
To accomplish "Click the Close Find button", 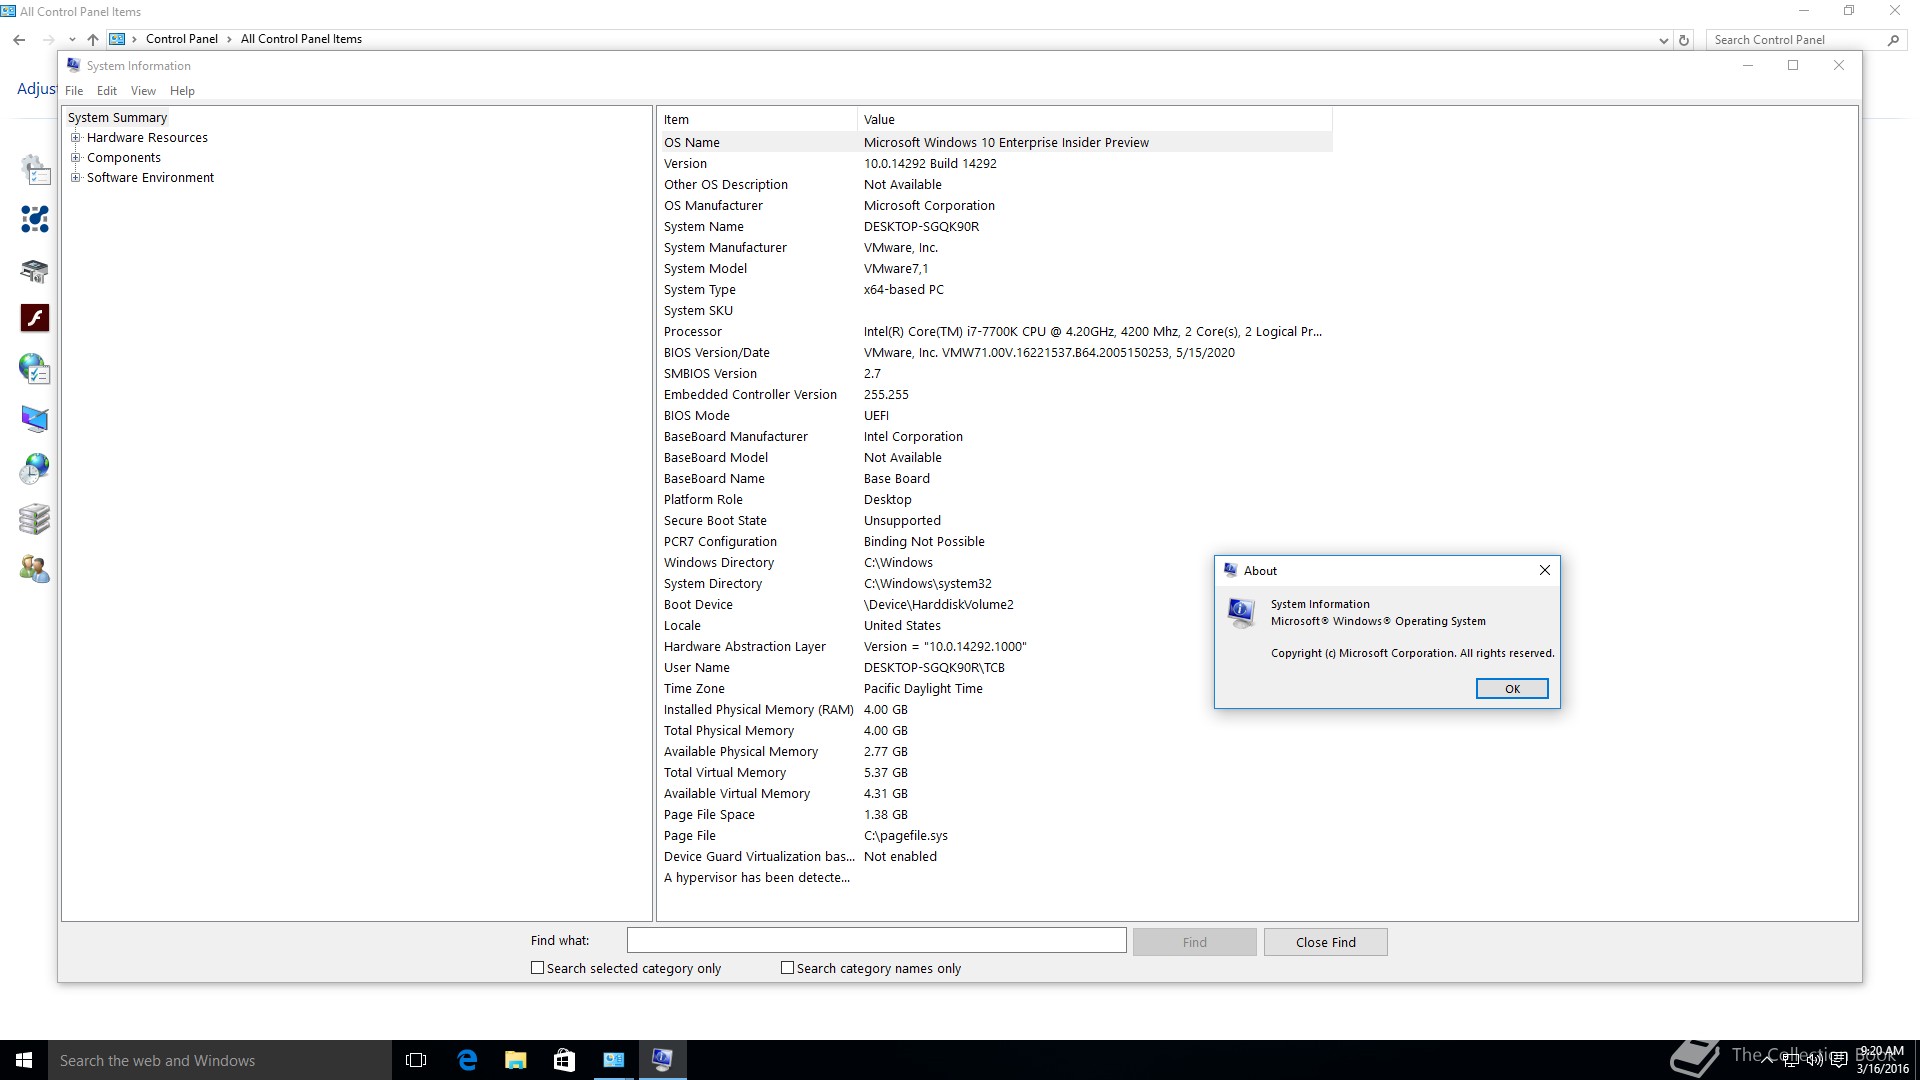I will point(1325,942).
